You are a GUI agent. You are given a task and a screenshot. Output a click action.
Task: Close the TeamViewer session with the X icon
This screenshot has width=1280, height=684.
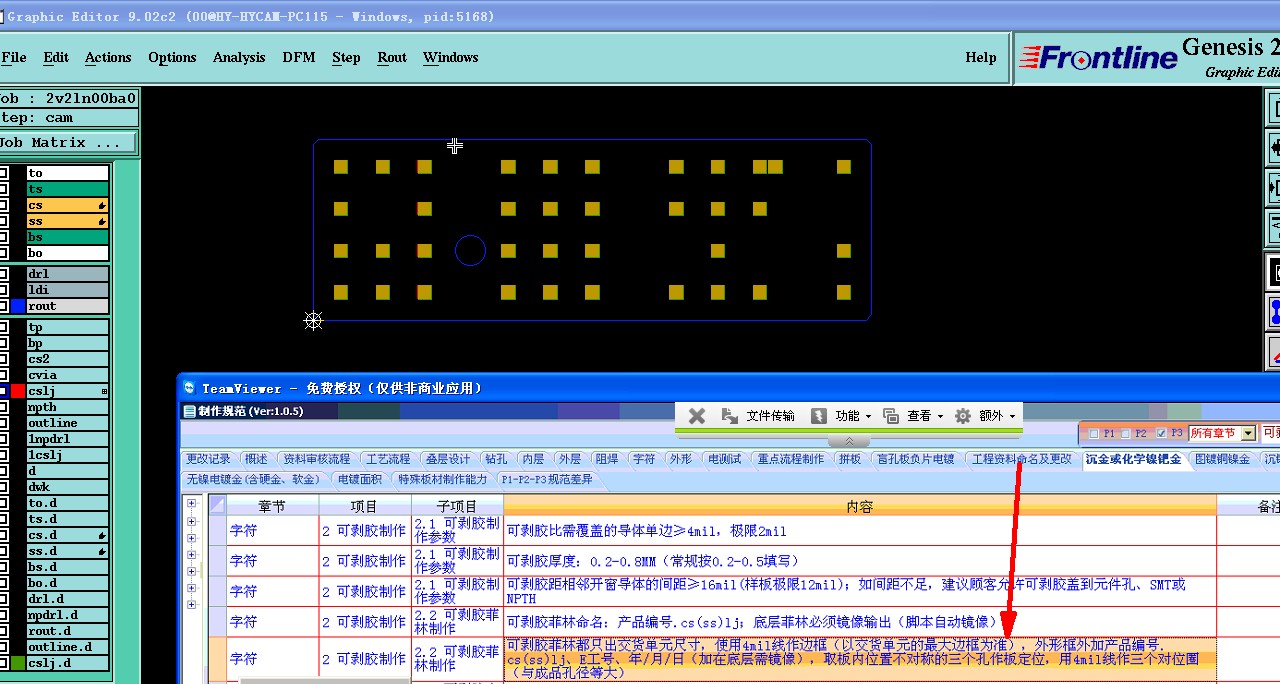(698, 416)
